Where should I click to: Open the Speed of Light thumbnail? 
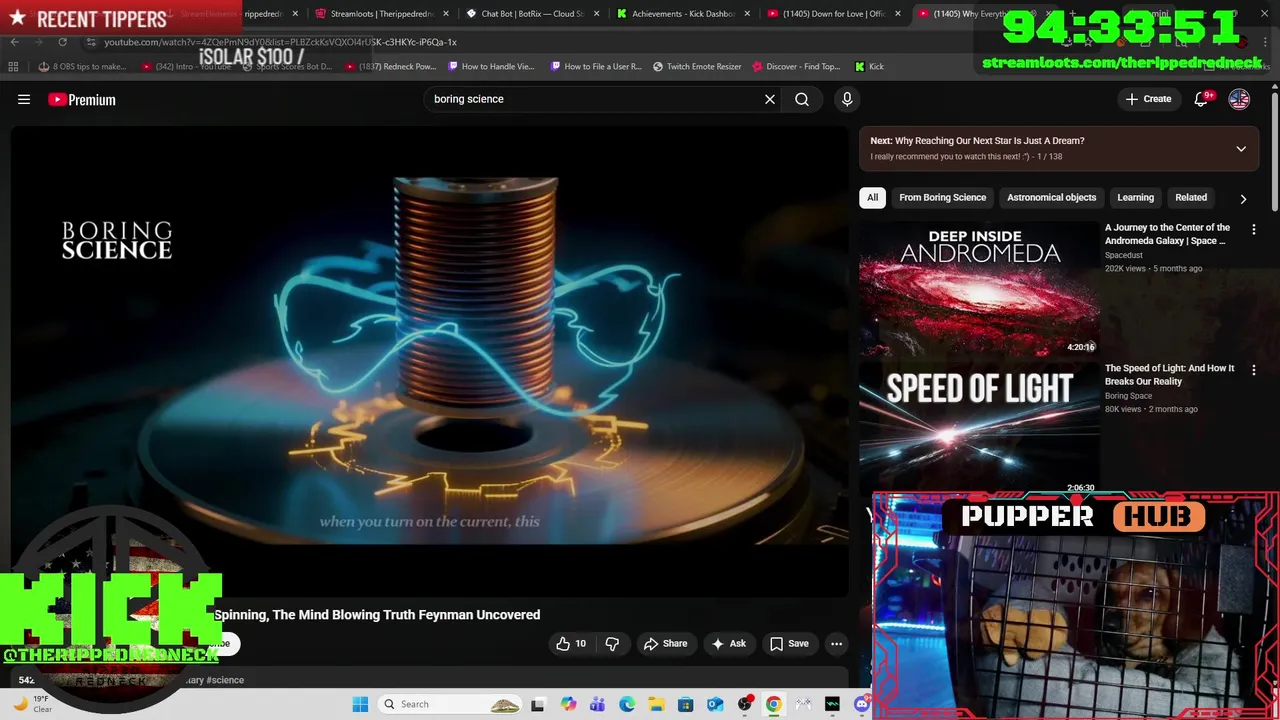click(x=979, y=427)
